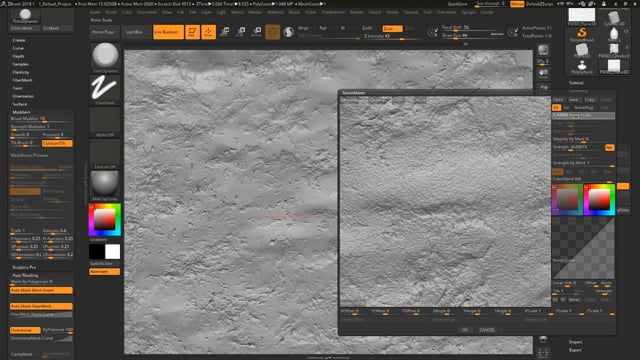Expand the Orientation brush section
The image size is (640, 360).
[x=23, y=96]
